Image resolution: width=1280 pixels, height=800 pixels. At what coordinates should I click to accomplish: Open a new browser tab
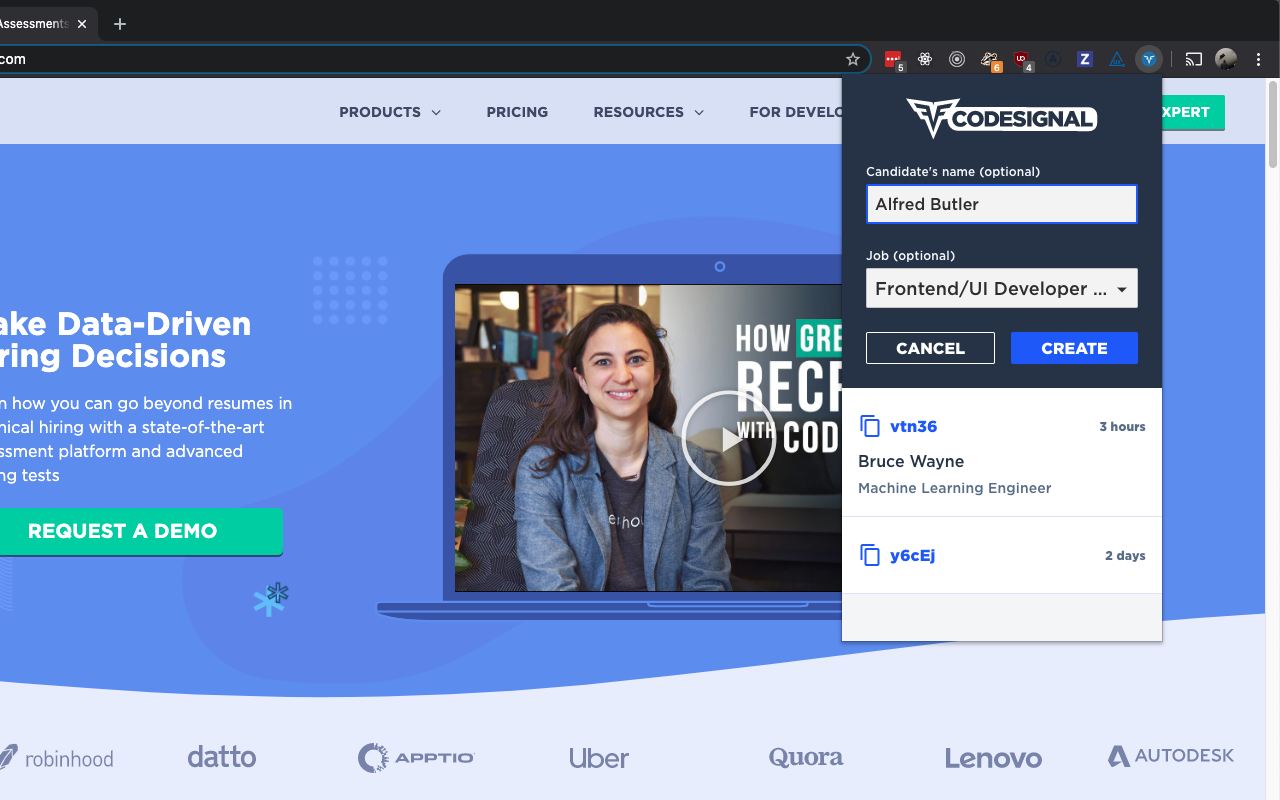click(120, 24)
